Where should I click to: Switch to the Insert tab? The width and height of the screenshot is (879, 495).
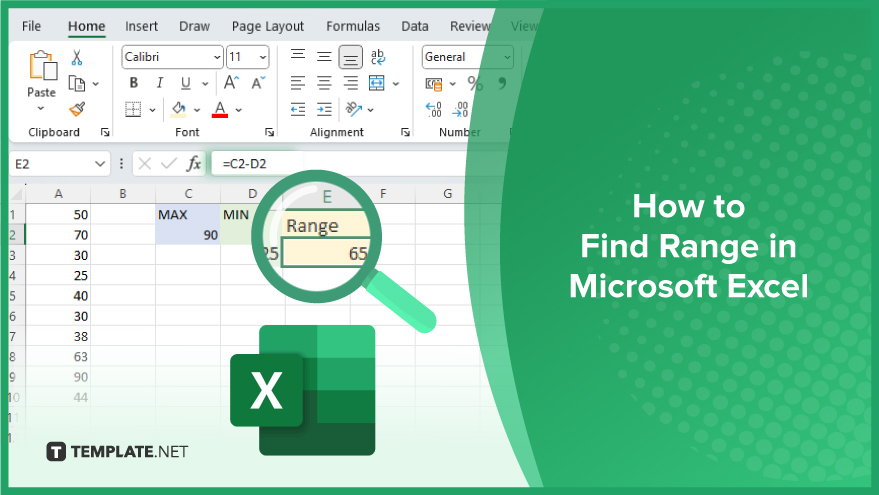[141, 26]
